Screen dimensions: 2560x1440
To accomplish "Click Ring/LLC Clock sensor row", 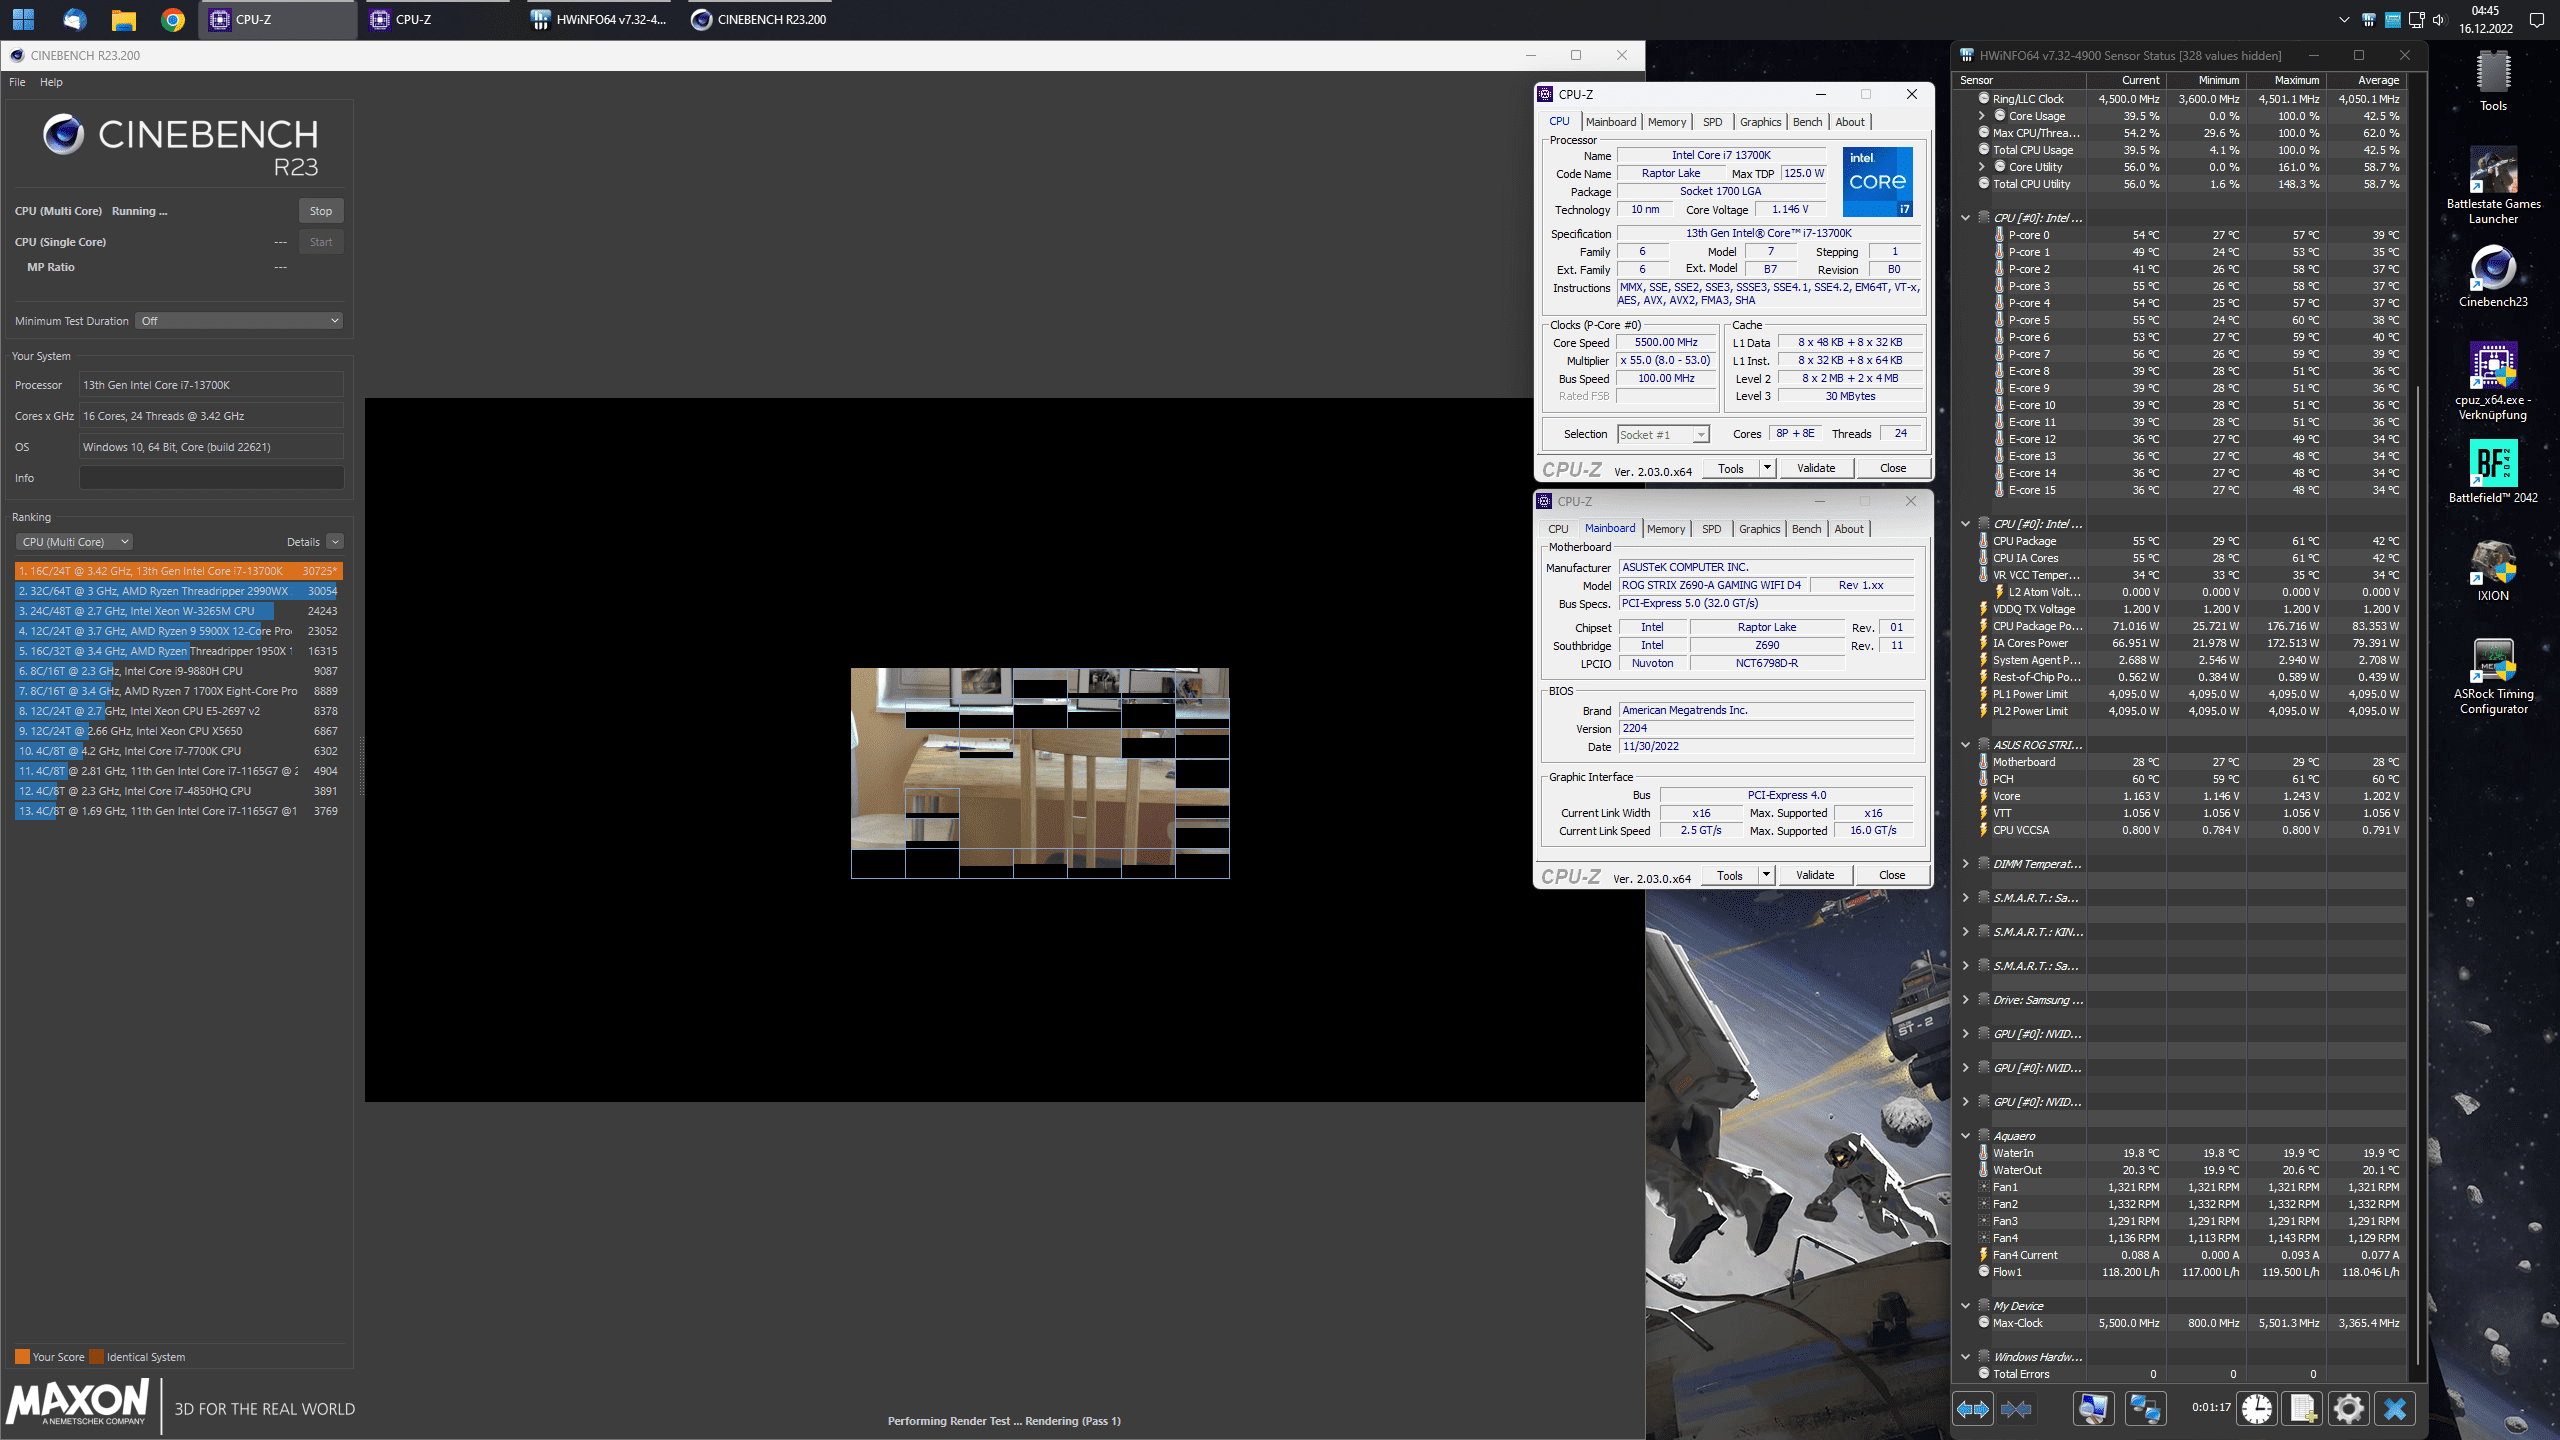I will pos(2180,99).
